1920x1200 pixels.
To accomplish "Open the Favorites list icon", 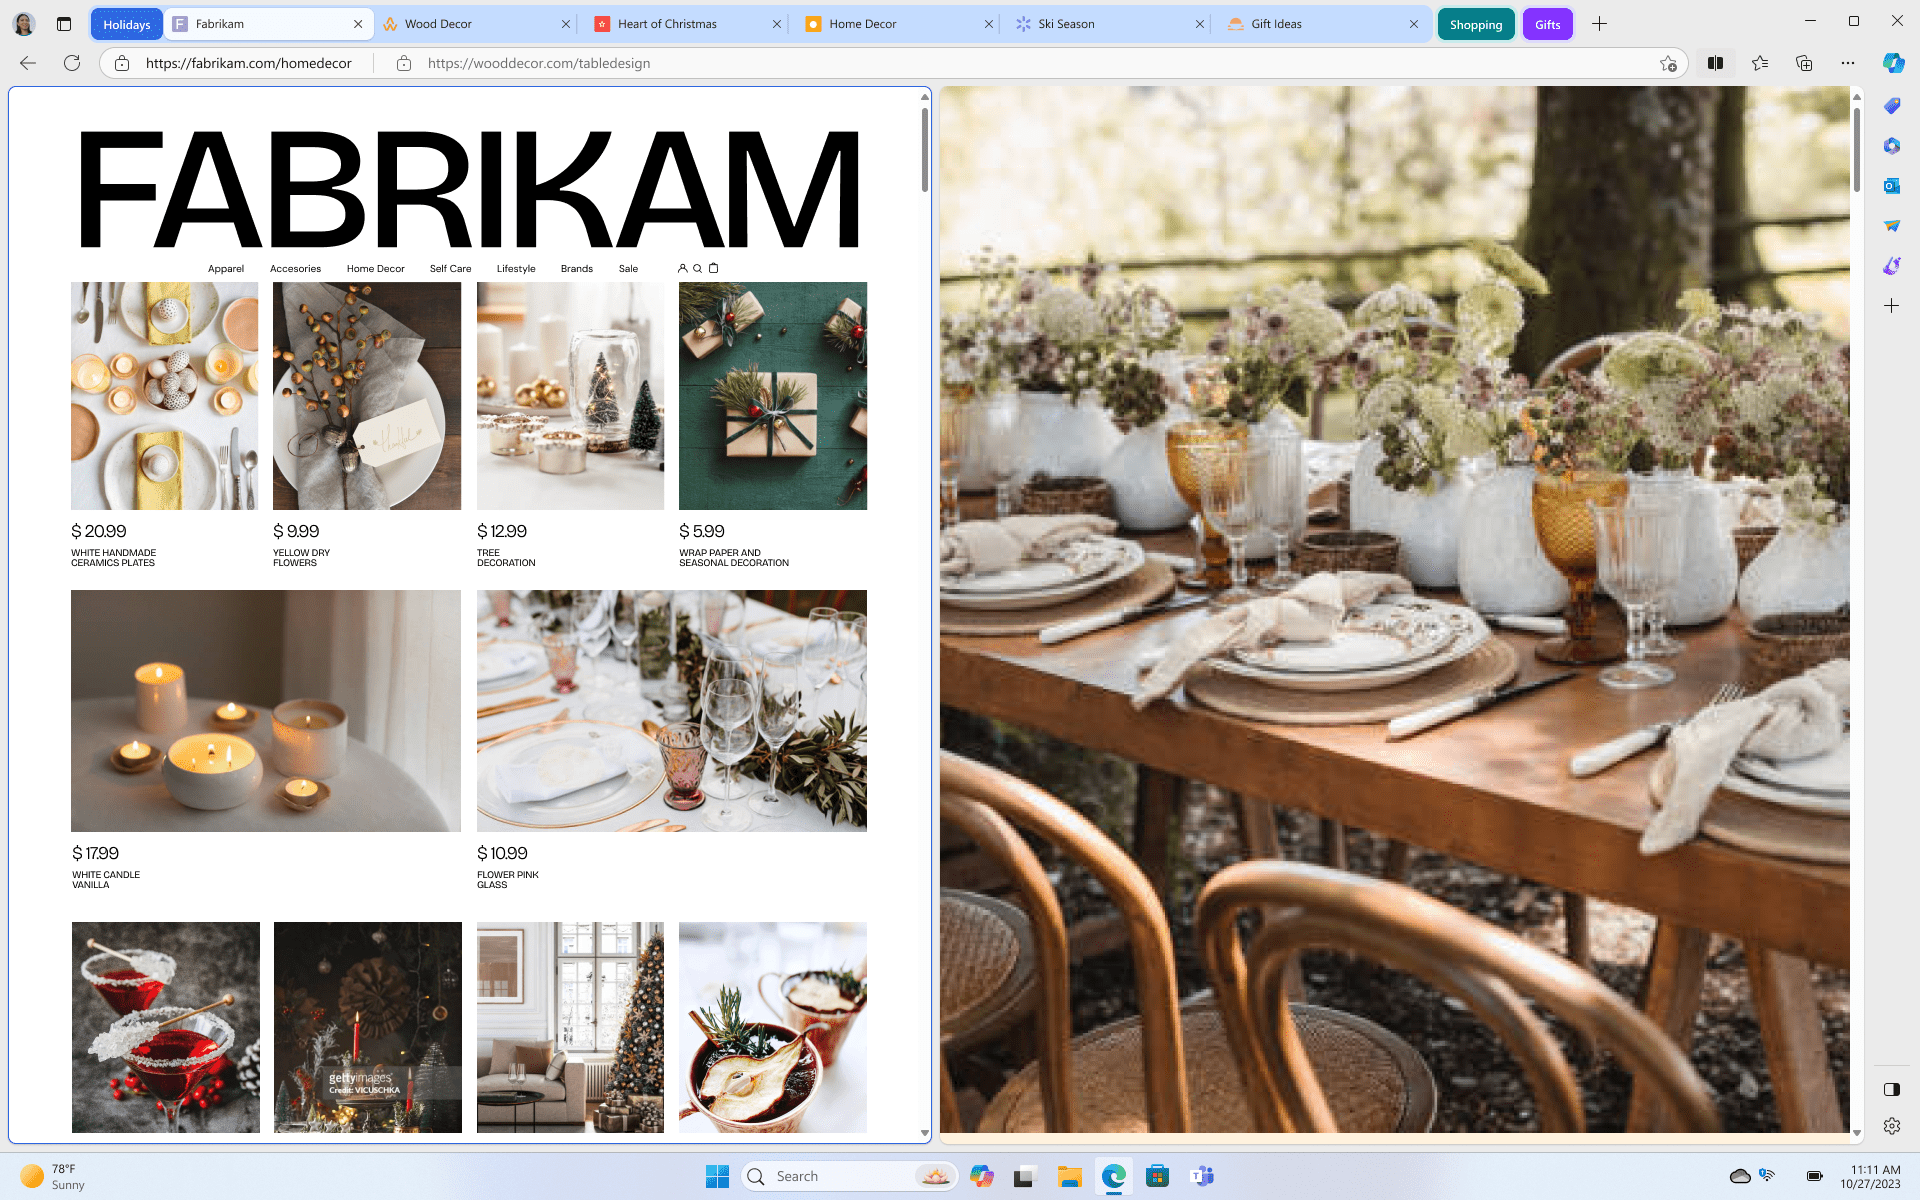I will 1760,63.
